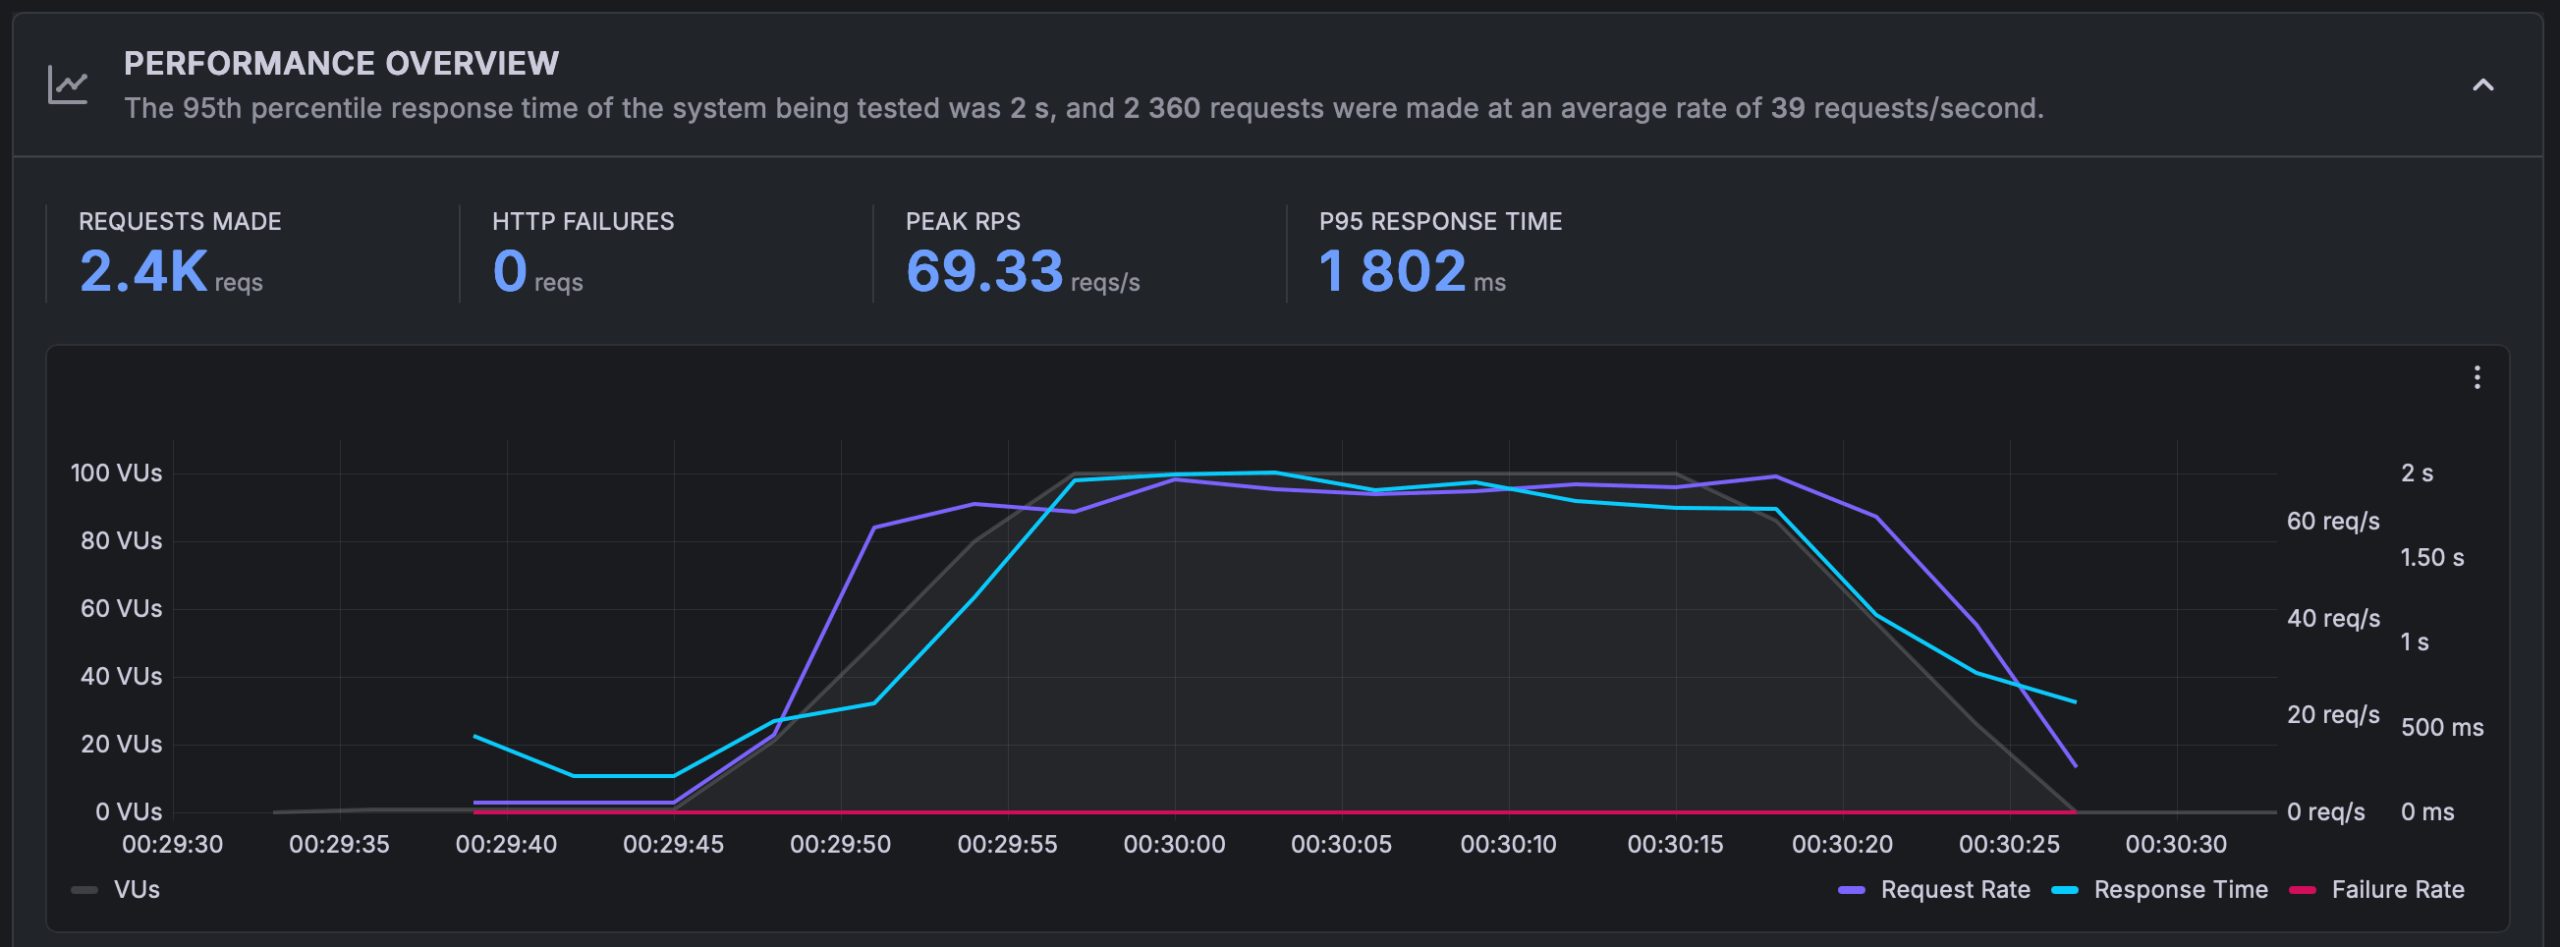This screenshot has height=947, width=2560.
Task: Click the Performance Overview chart icon
Action: click(66, 85)
